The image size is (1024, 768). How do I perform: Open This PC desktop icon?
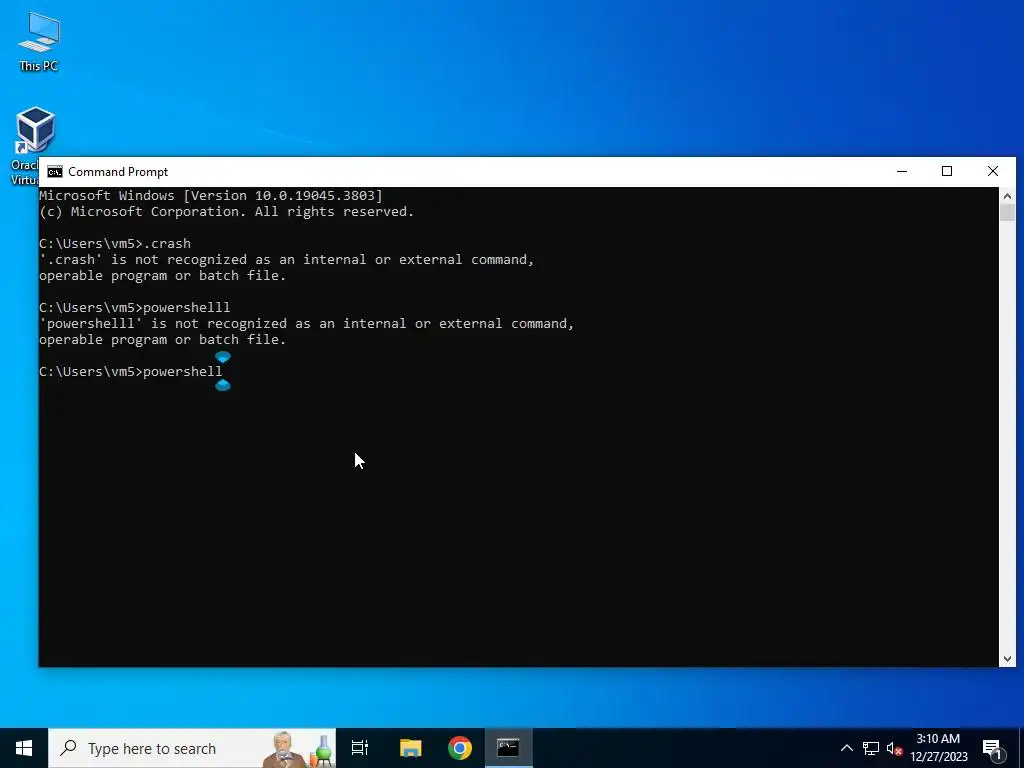(39, 40)
